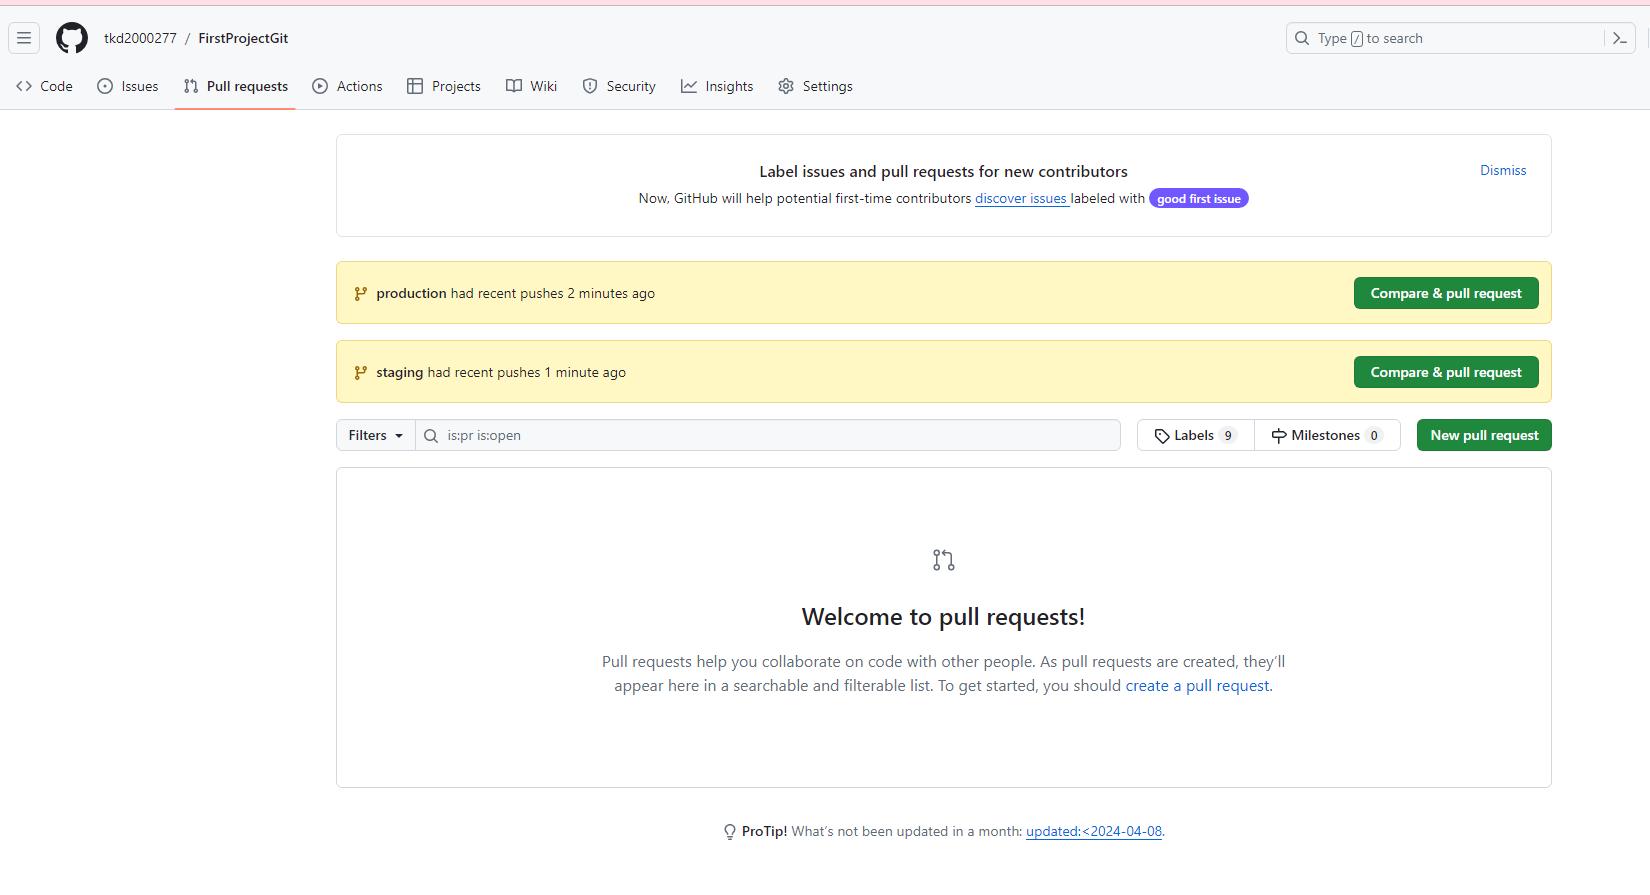The height and width of the screenshot is (895, 1650).
Task: Click the lightbulb ProTip icon
Action: [x=730, y=832]
